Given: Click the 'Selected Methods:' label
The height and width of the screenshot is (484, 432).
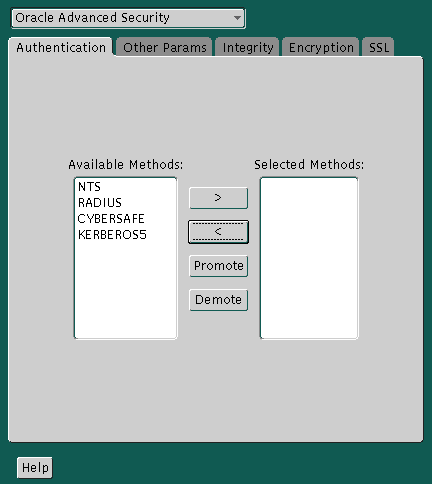Looking at the screenshot, I should click(x=309, y=164).
